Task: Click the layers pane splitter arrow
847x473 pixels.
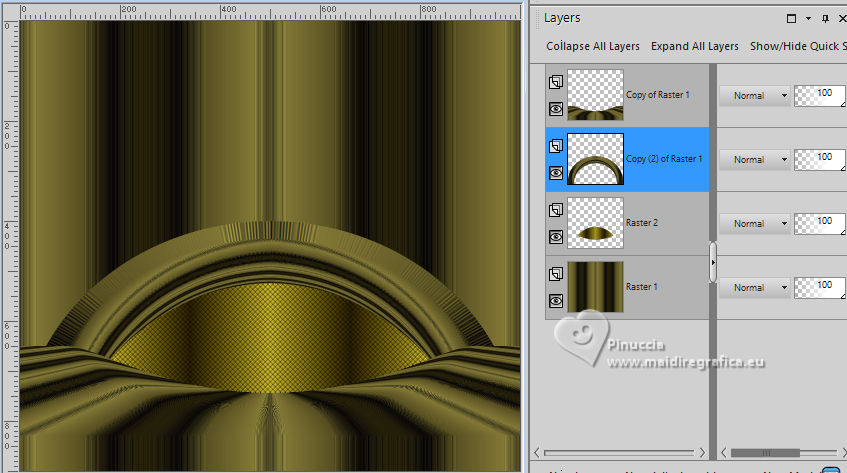Action: [713, 262]
